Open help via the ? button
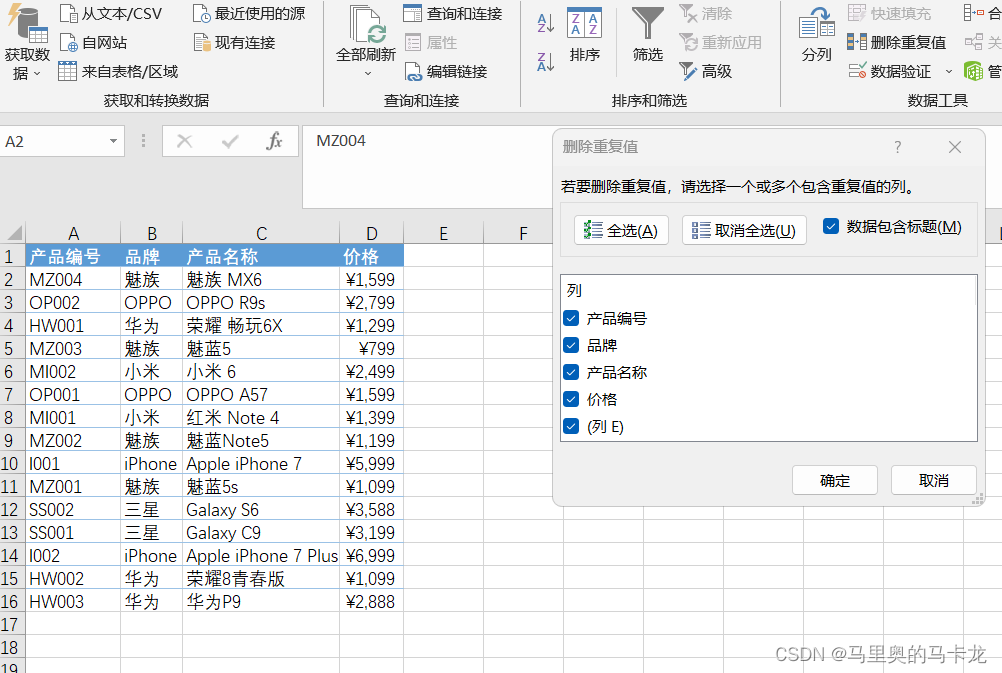This screenshot has width=1002, height=673. [898, 147]
